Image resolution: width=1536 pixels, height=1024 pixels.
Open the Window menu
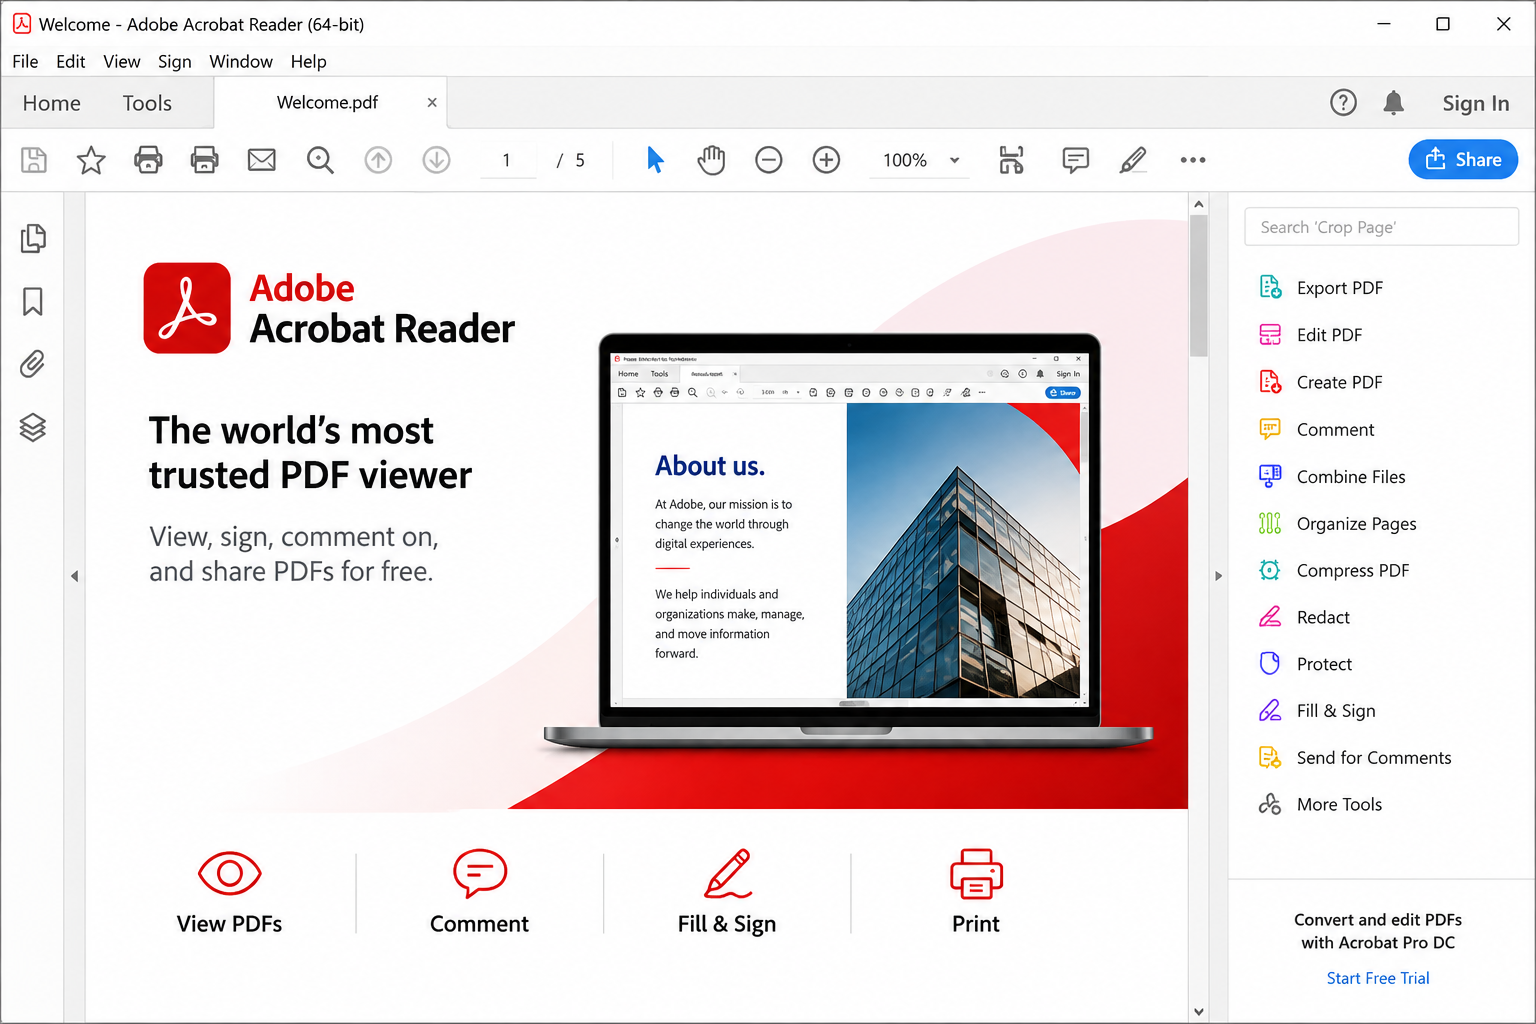[x=241, y=62]
